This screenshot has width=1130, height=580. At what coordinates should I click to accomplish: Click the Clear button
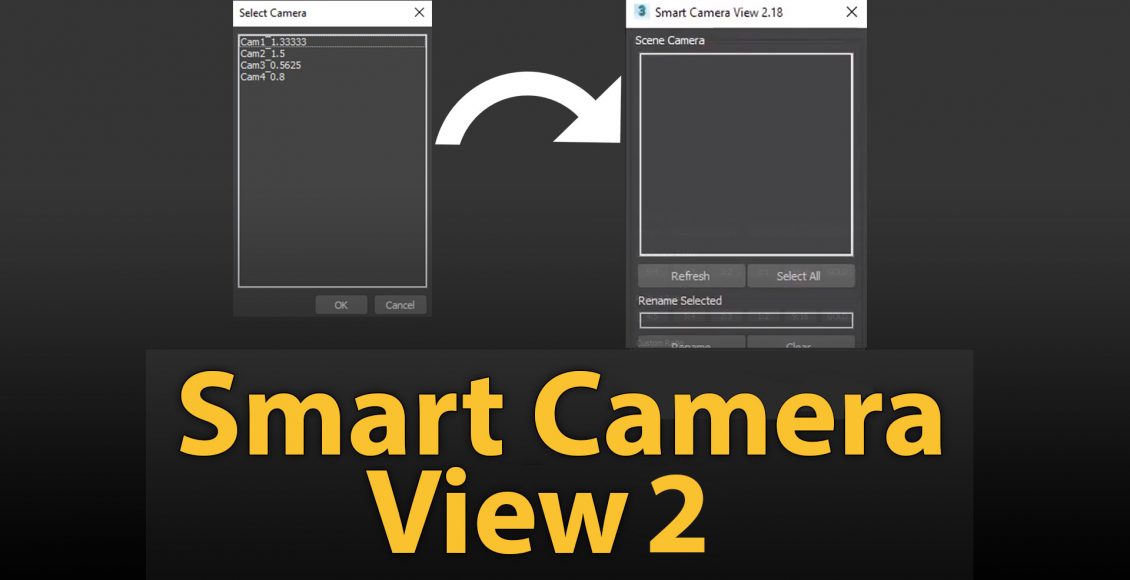pos(800,343)
